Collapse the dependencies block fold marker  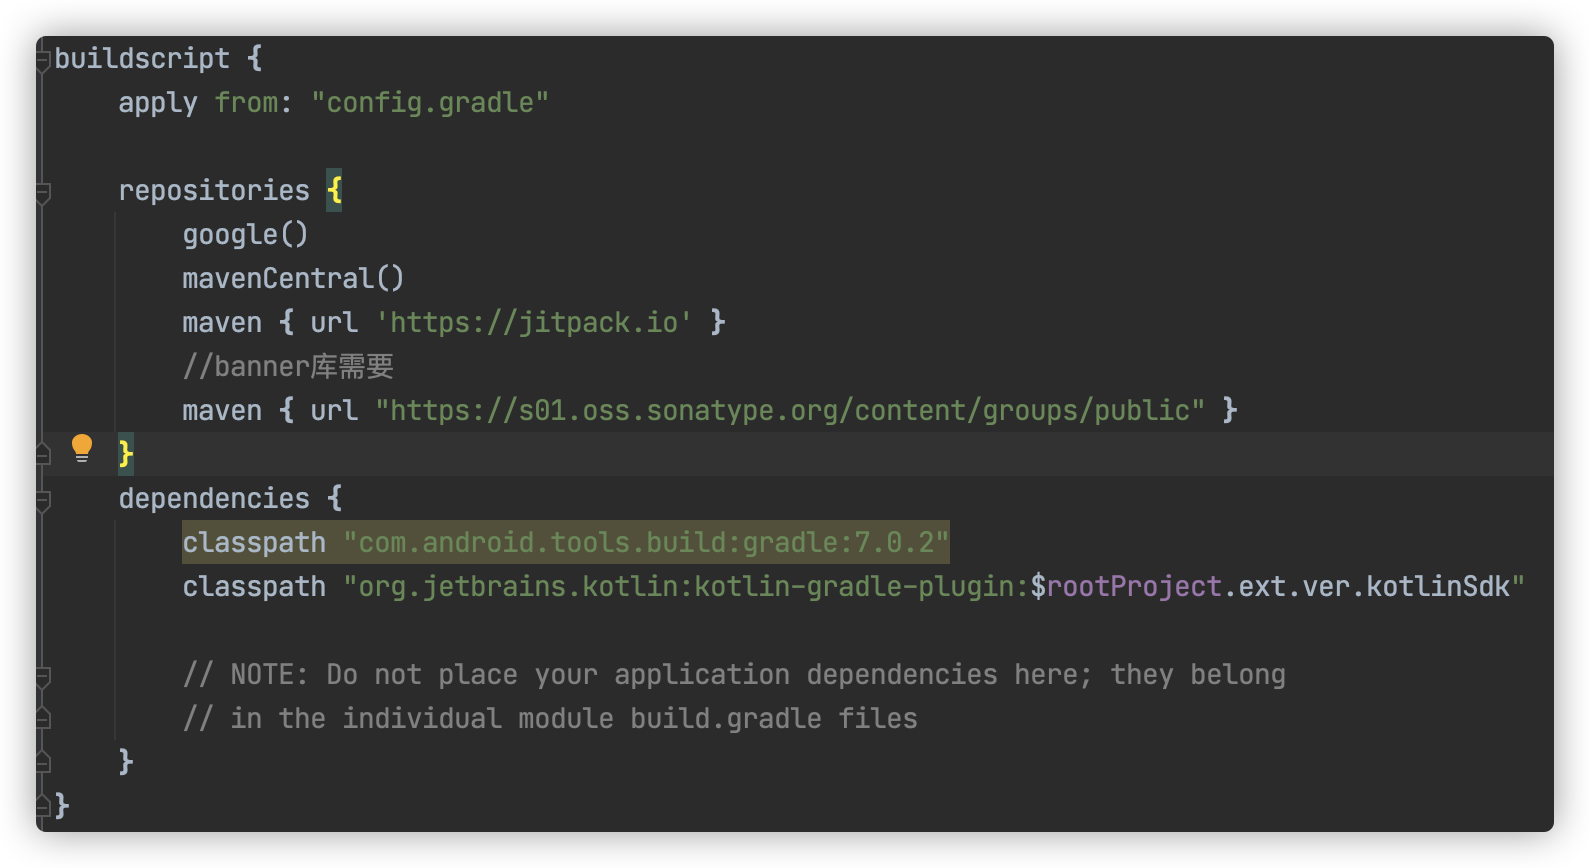coord(43,500)
